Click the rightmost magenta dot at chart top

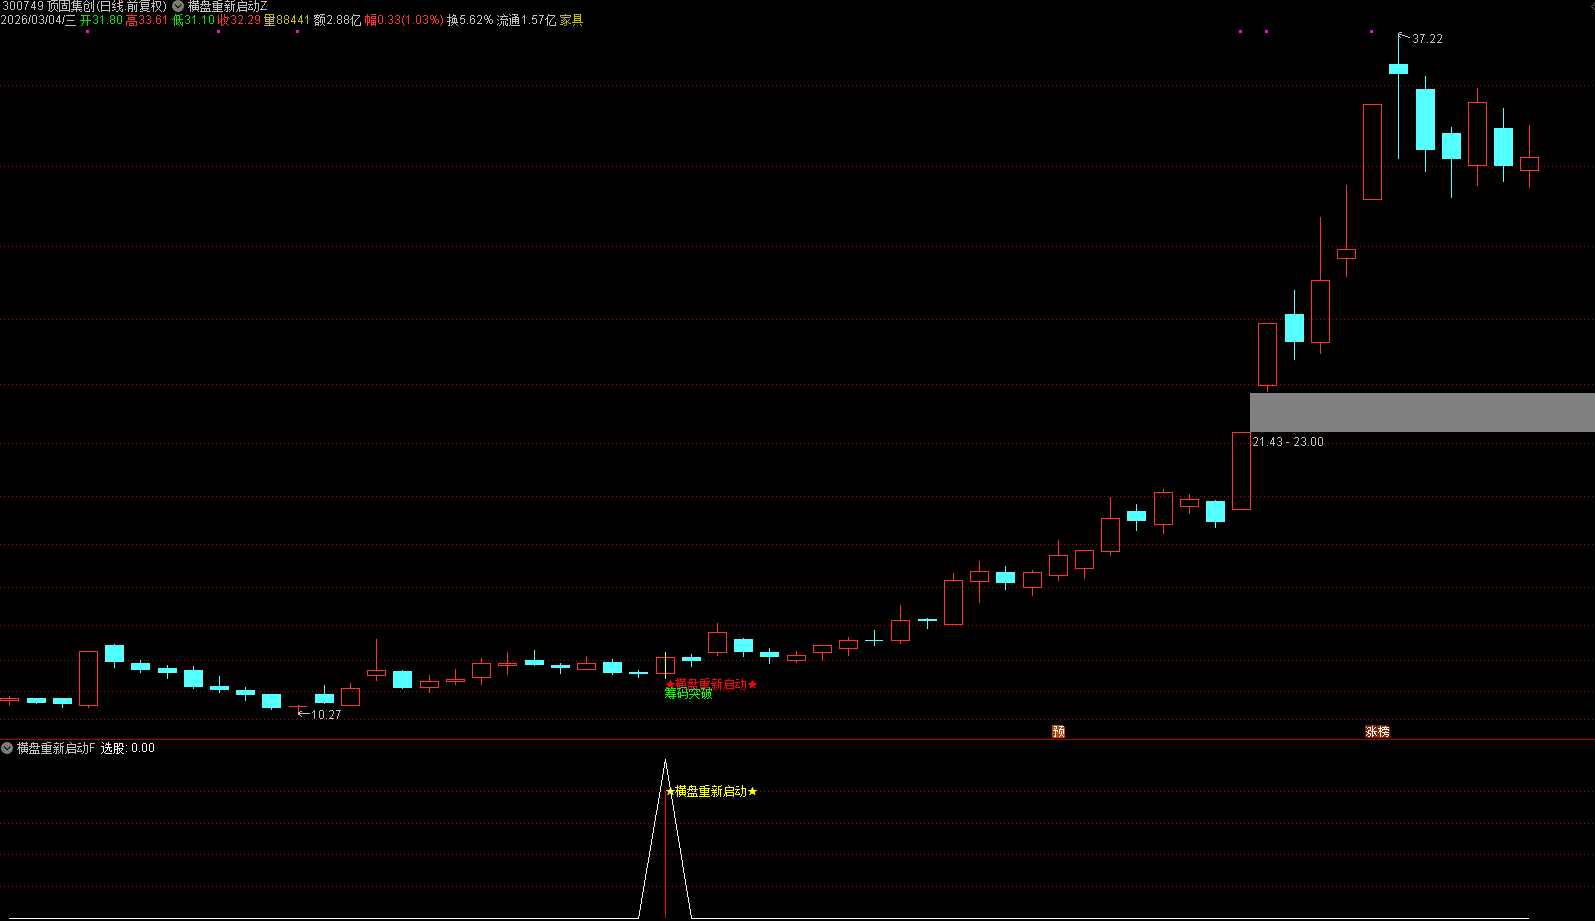pyautogui.click(x=1371, y=32)
